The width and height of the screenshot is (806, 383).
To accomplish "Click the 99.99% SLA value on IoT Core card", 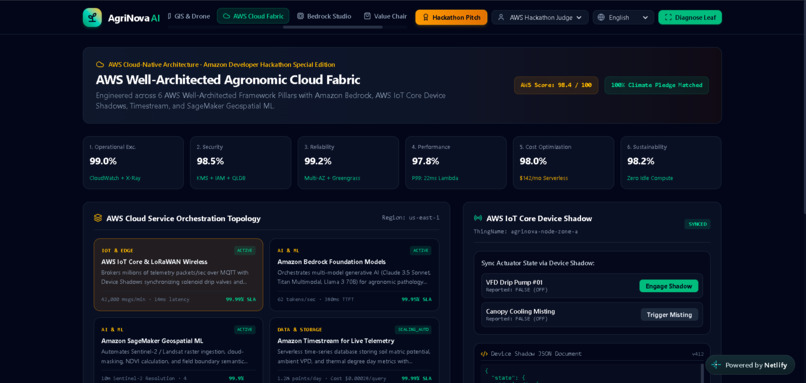I will coord(241,299).
